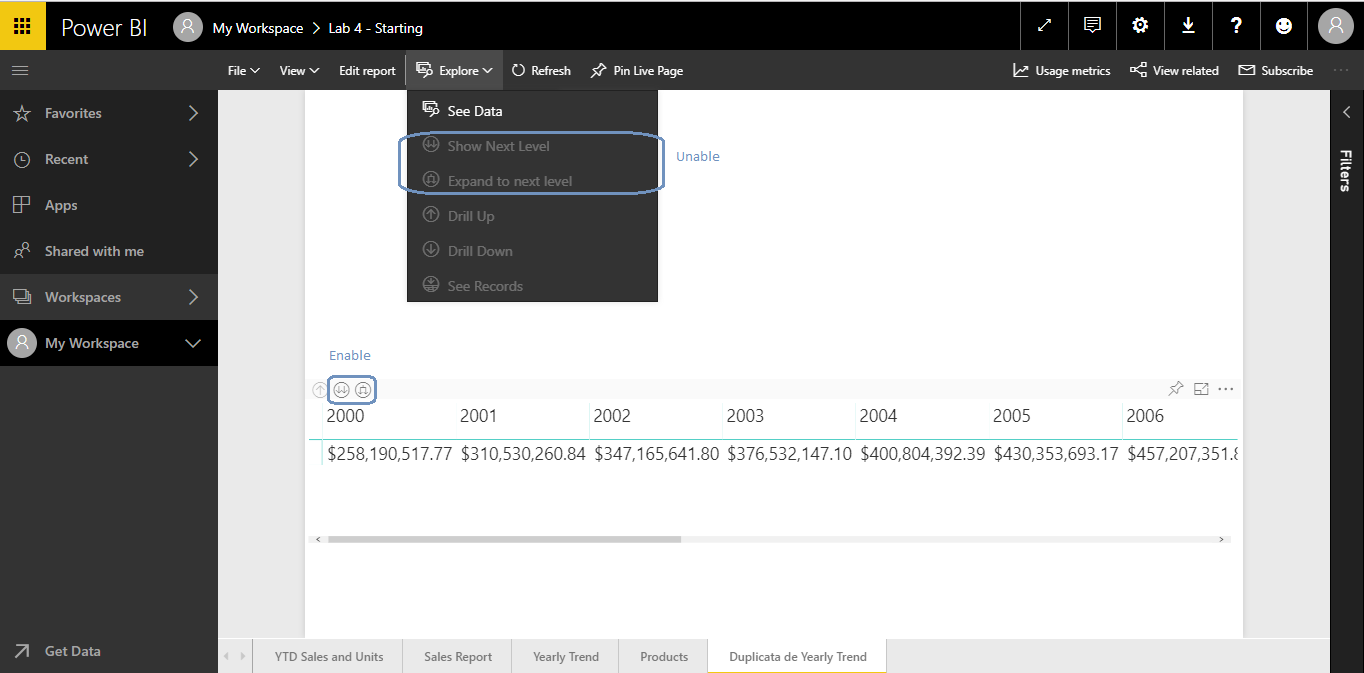Screen dimensions: 1364x673
Task: Select Drill Down in the Explore menu
Action: tap(532, 251)
